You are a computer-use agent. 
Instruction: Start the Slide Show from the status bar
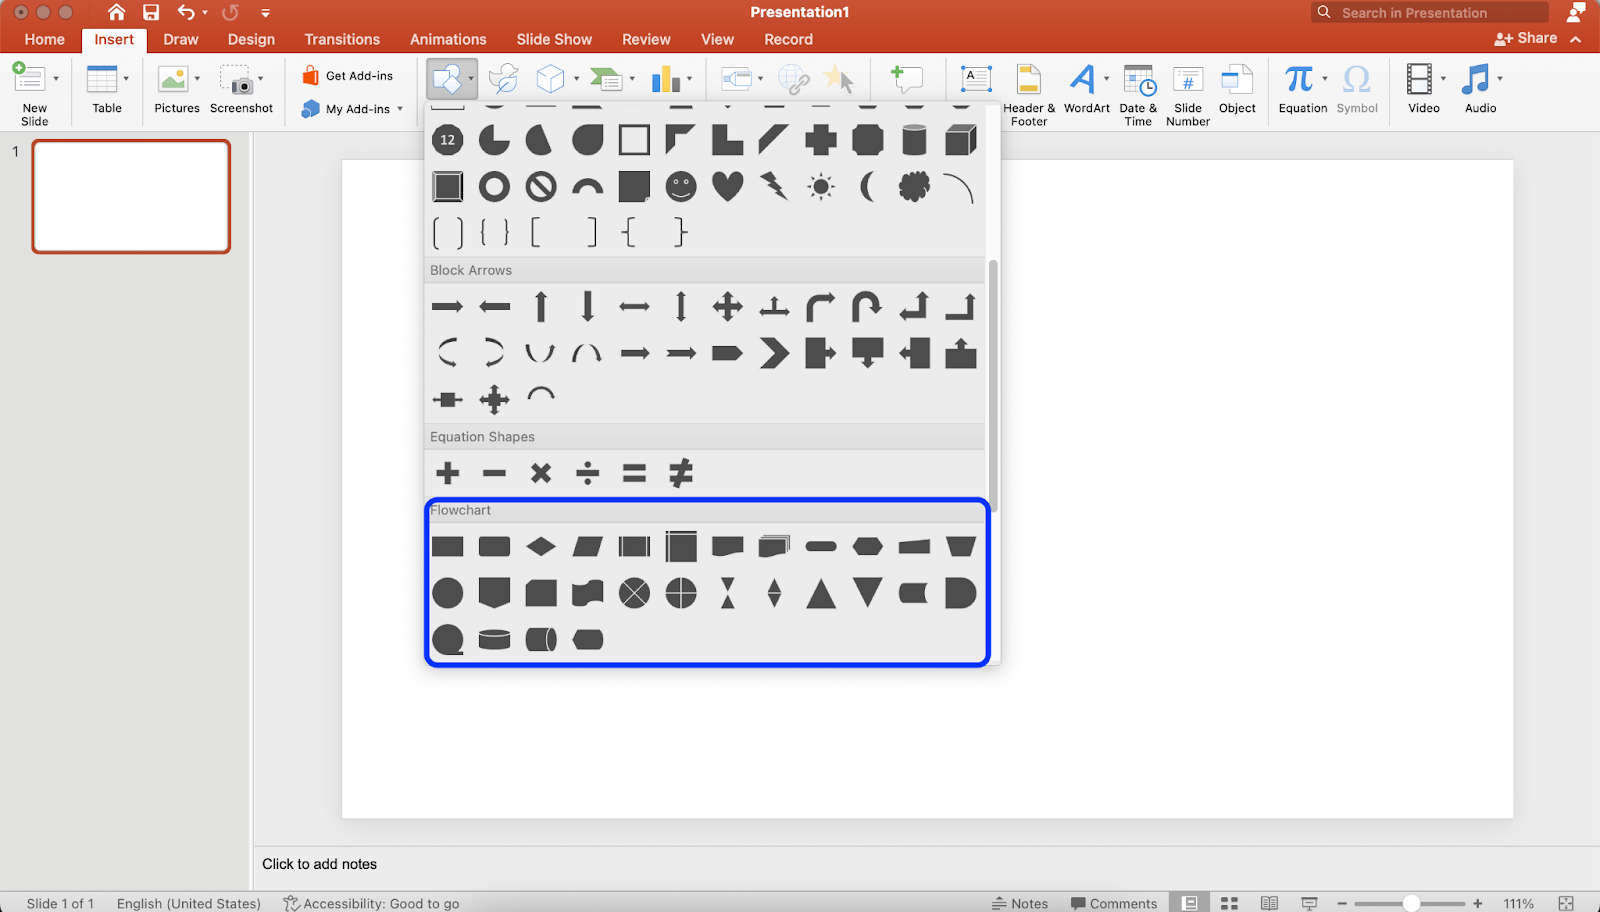coord(1308,902)
